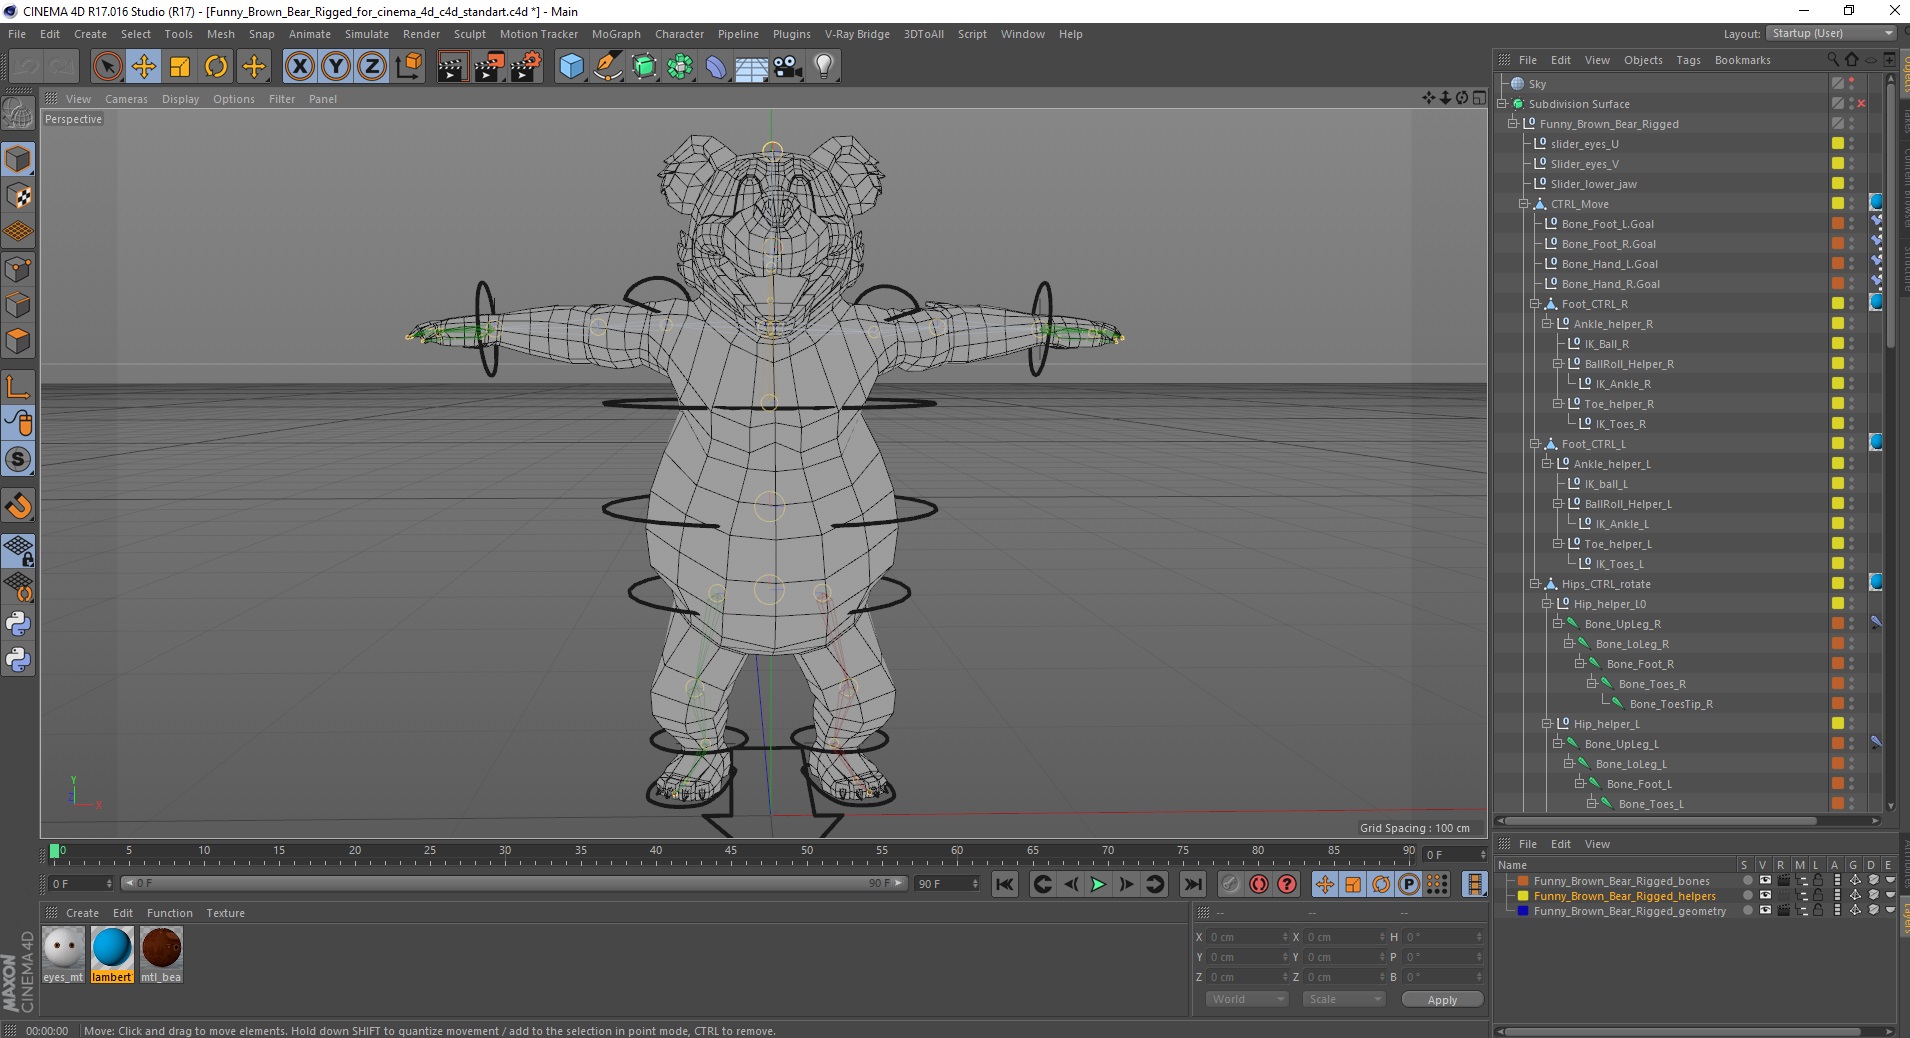
Task: Open the Scale mode dropdown
Action: [1343, 999]
